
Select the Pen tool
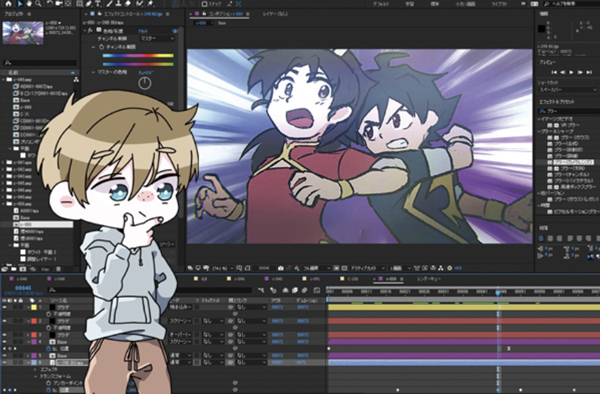pyautogui.click(x=89, y=4)
